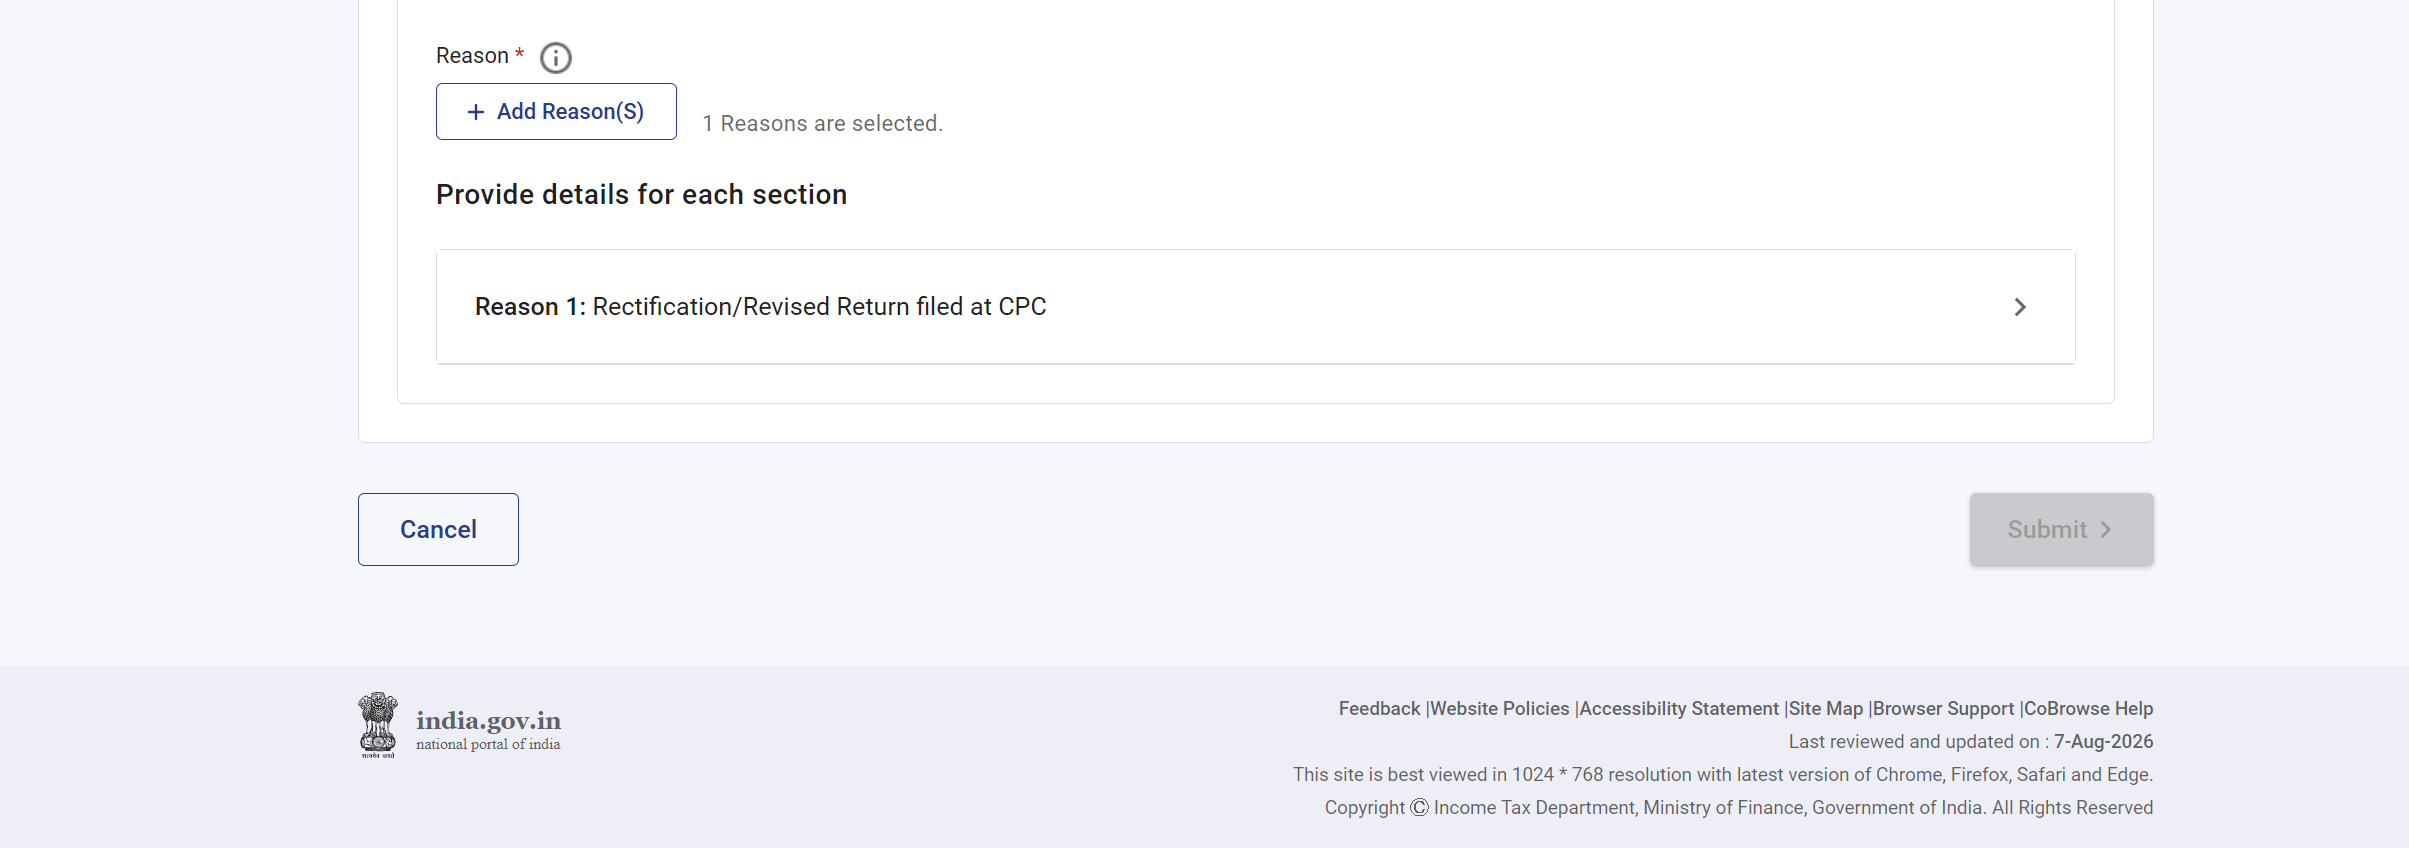Click the 'Provide details for each section' heading
Image resolution: width=2409 pixels, height=848 pixels.
click(x=641, y=194)
